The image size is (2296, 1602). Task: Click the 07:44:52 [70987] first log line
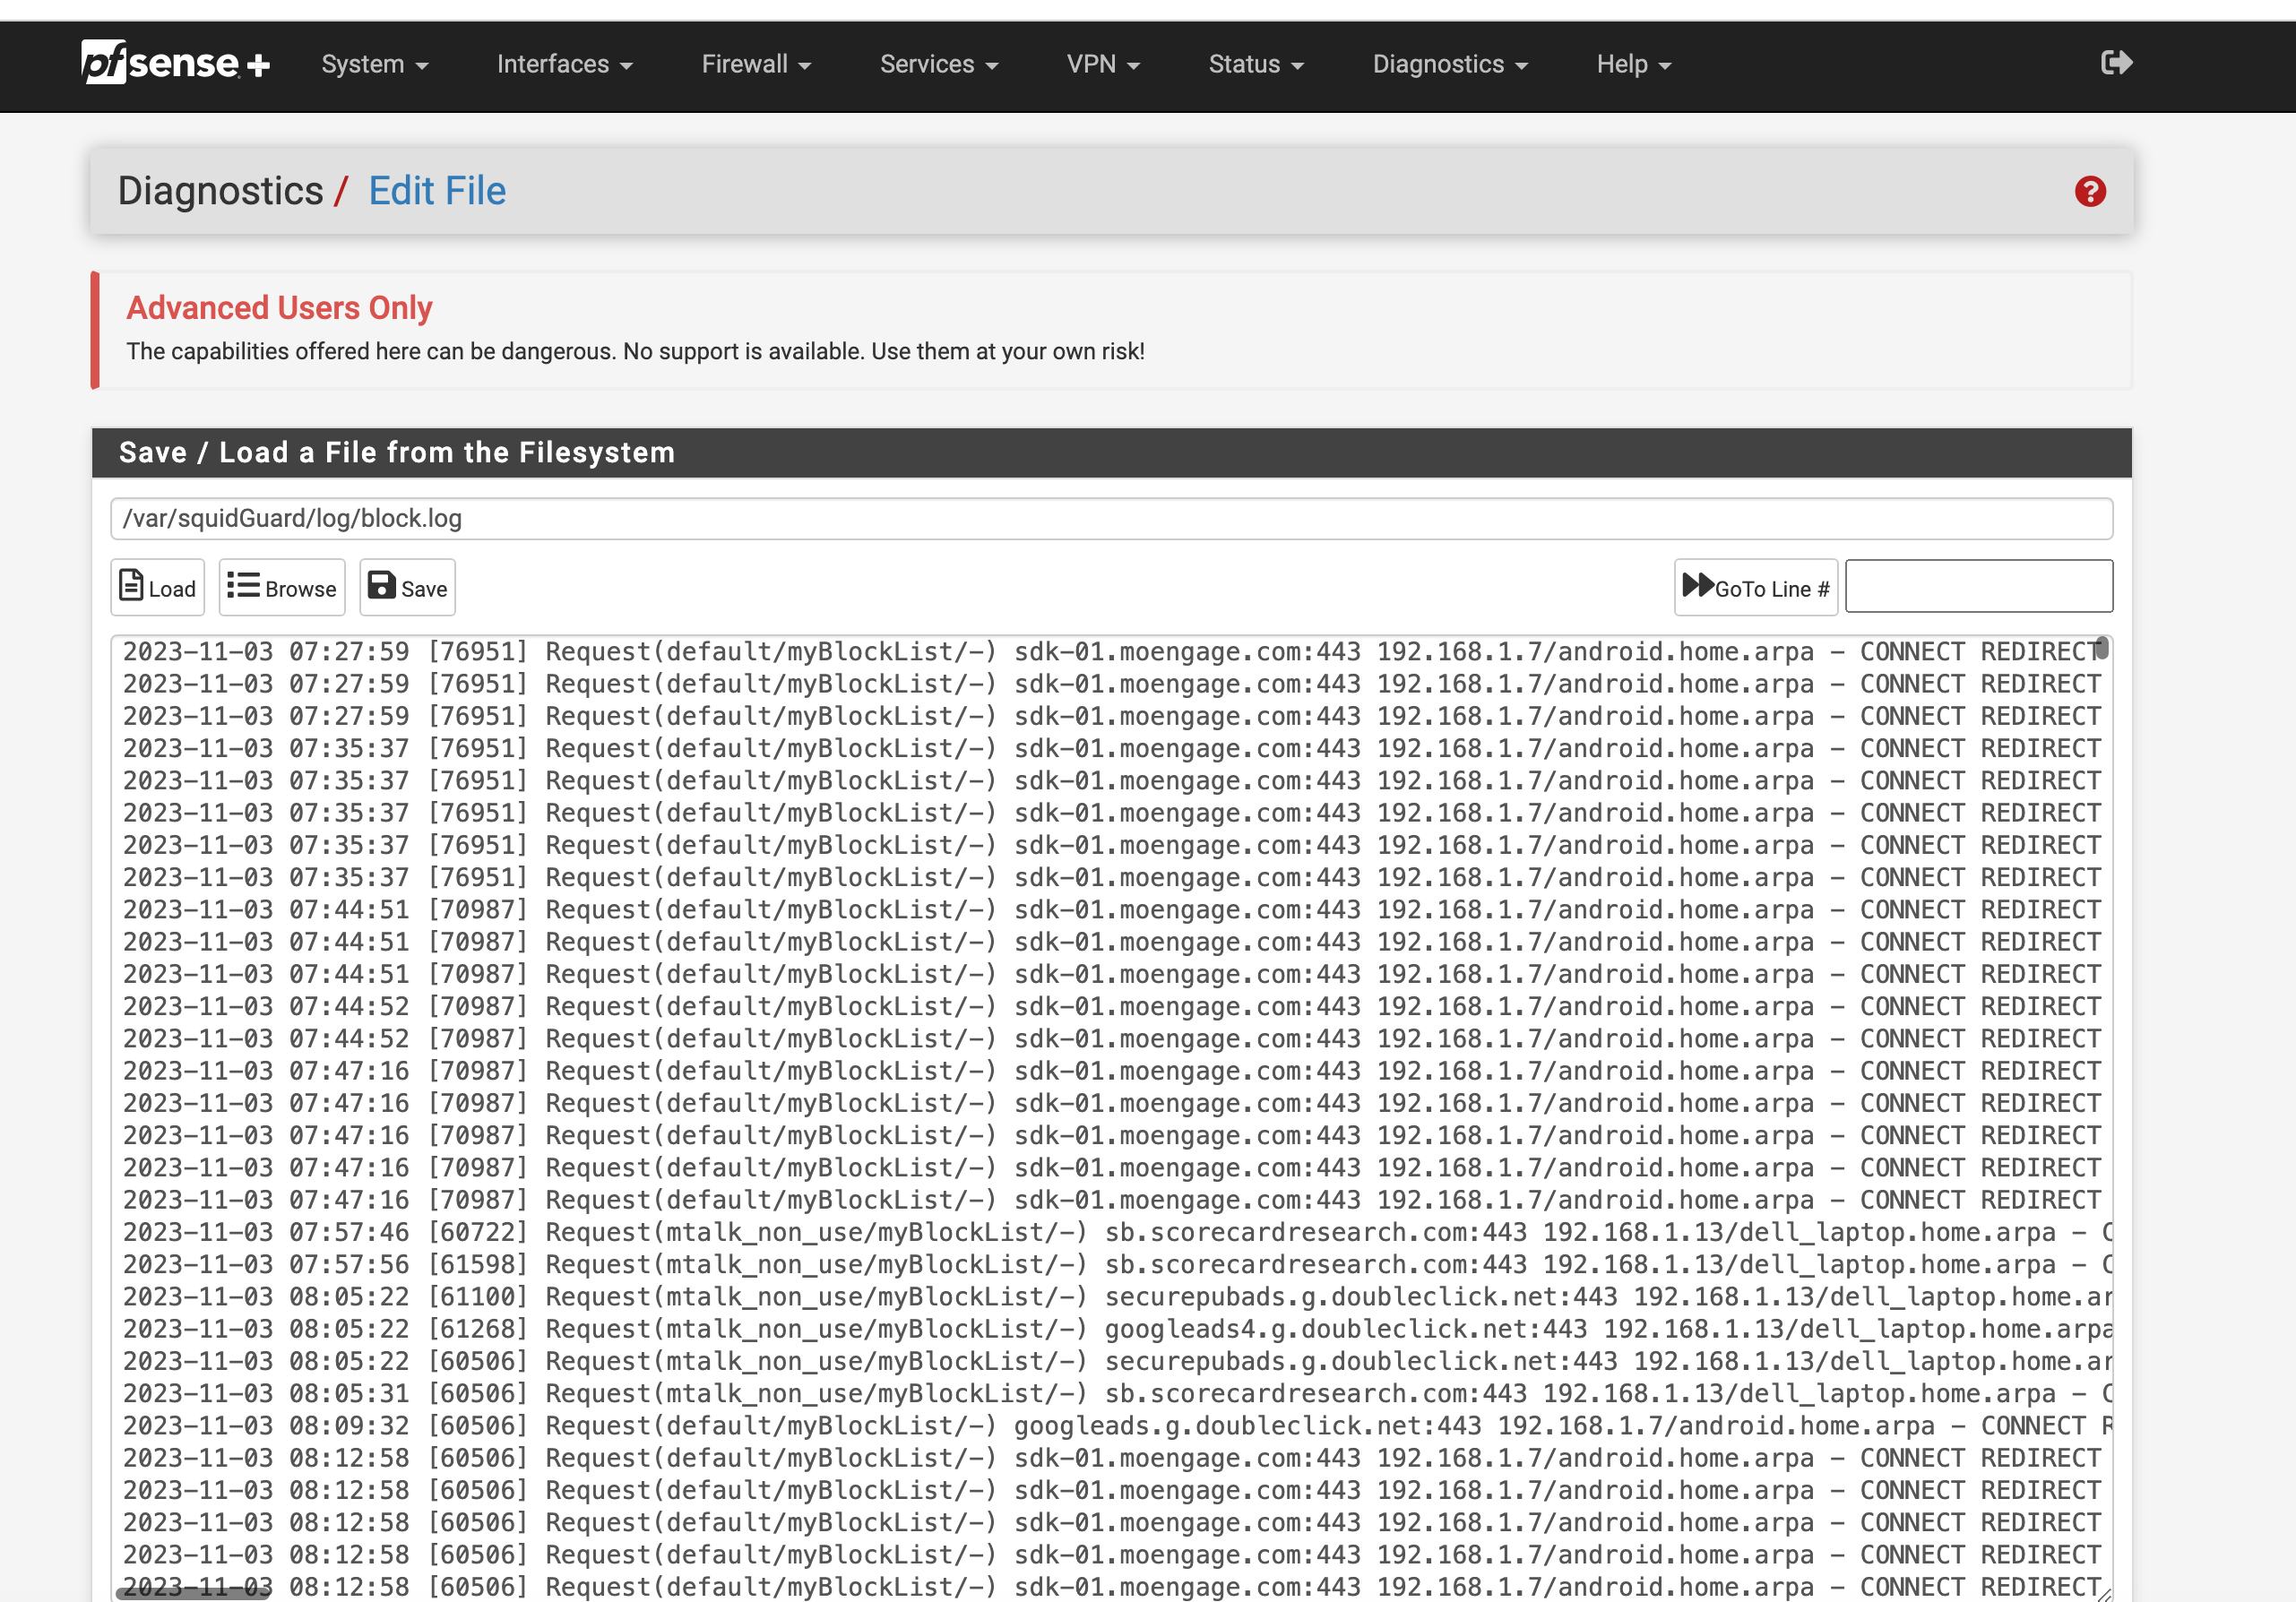pos(1111,1006)
